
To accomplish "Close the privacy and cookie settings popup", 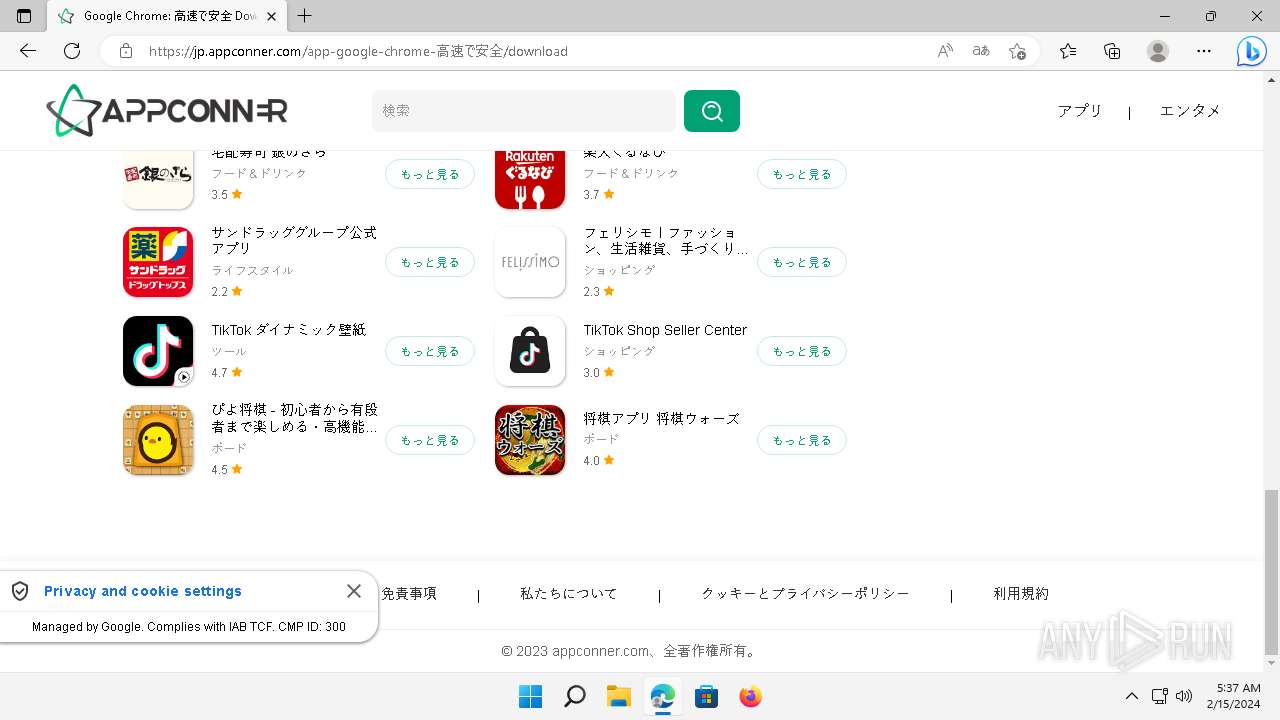I will coord(354,591).
